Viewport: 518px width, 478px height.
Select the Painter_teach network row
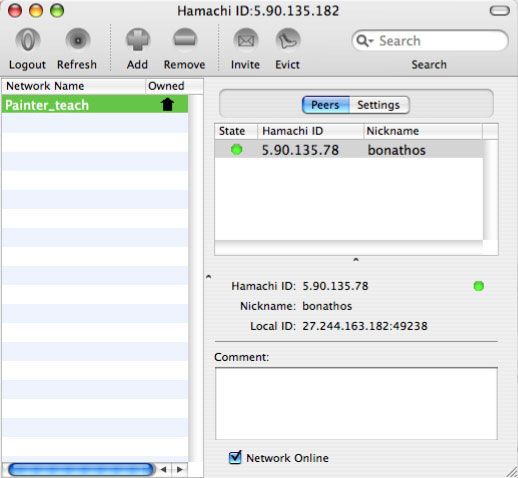[95, 104]
